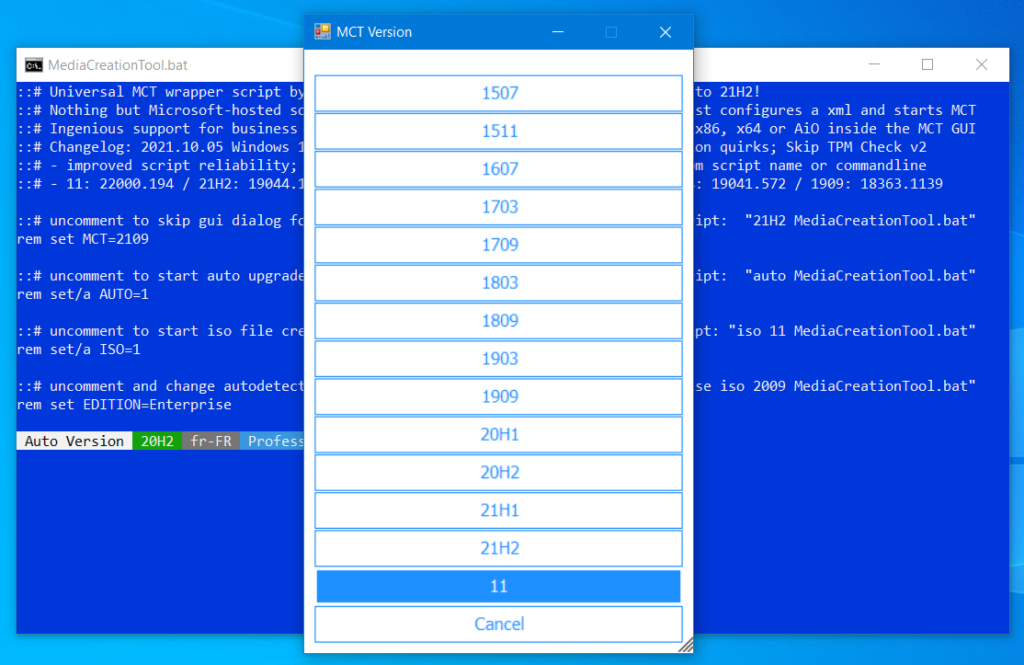The height and width of the screenshot is (665, 1024).
Task: Click the MCT Version dialog app icon
Action: (x=322, y=32)
